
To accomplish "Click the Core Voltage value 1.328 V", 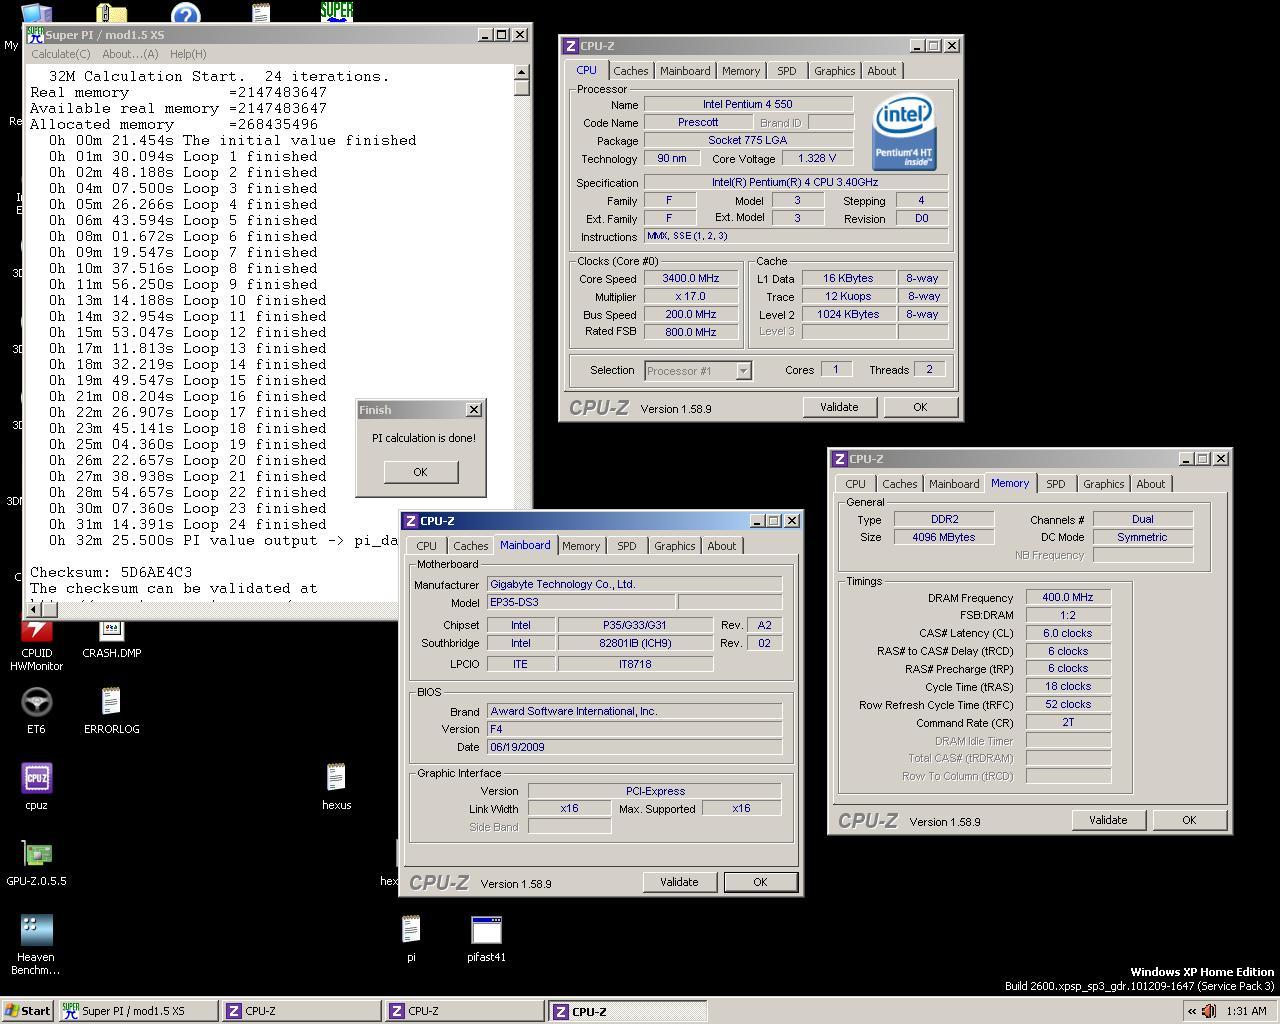I will pos(817,159).
